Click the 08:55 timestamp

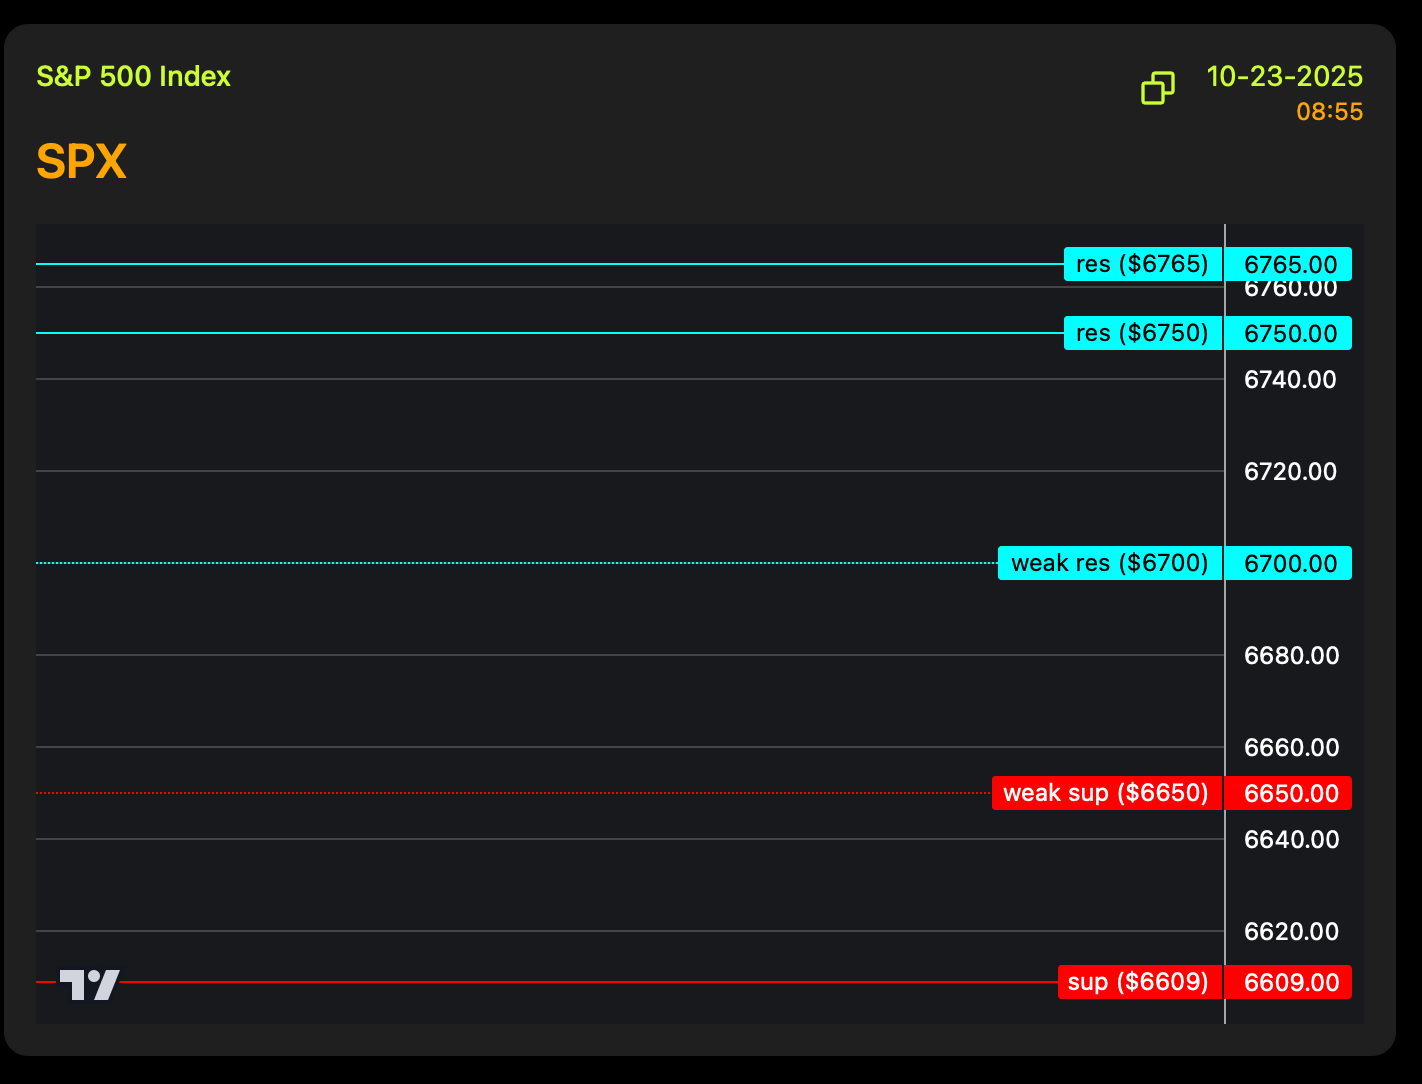point(1329,112)
